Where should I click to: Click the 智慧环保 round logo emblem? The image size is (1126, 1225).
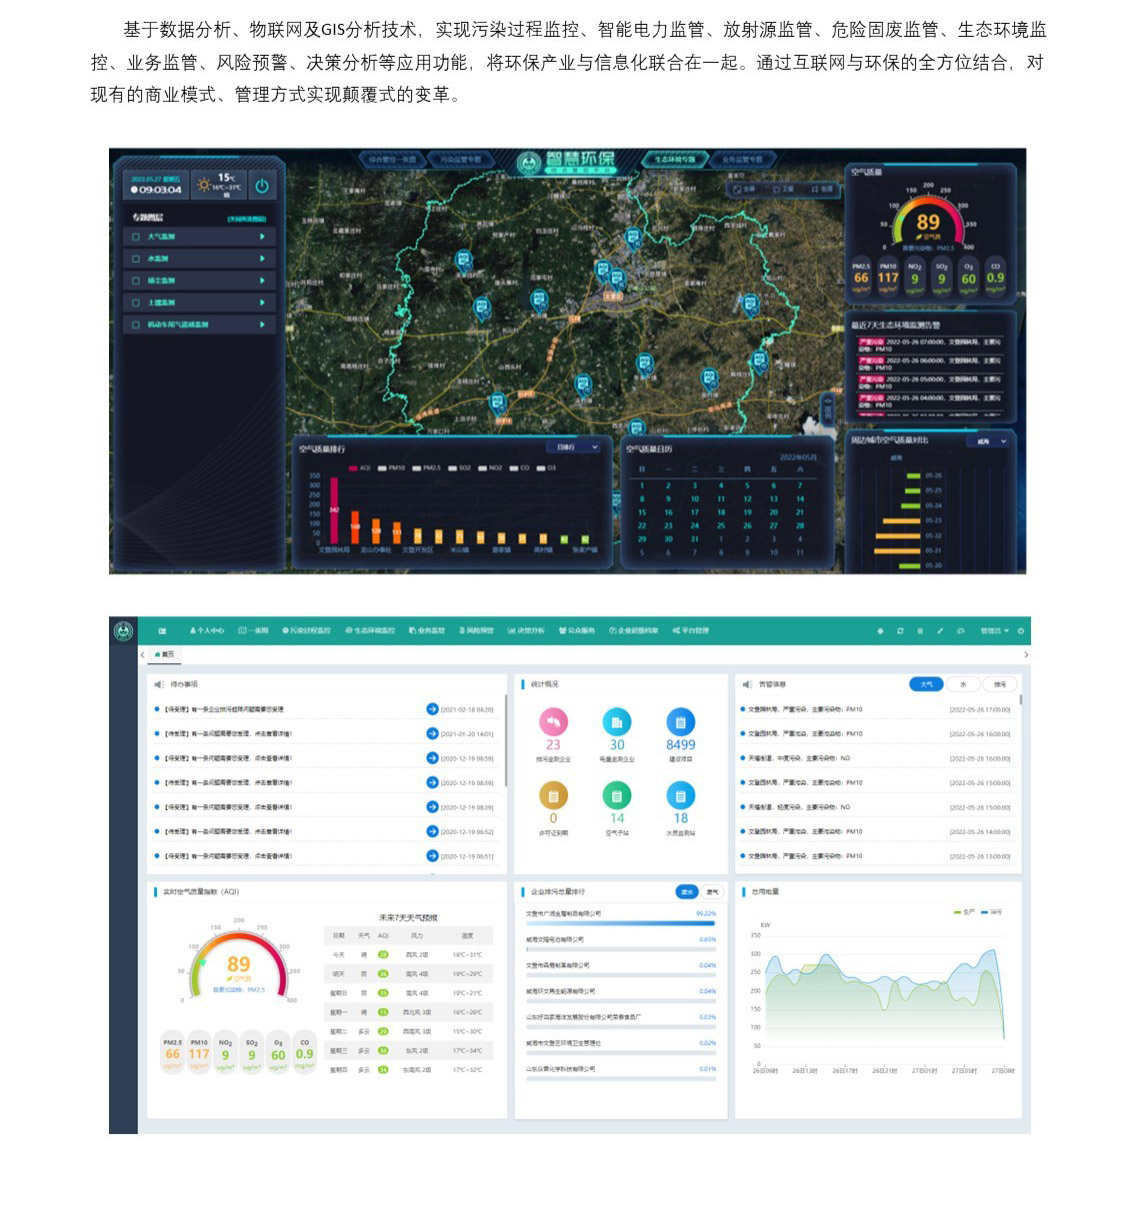click(529, 163)
